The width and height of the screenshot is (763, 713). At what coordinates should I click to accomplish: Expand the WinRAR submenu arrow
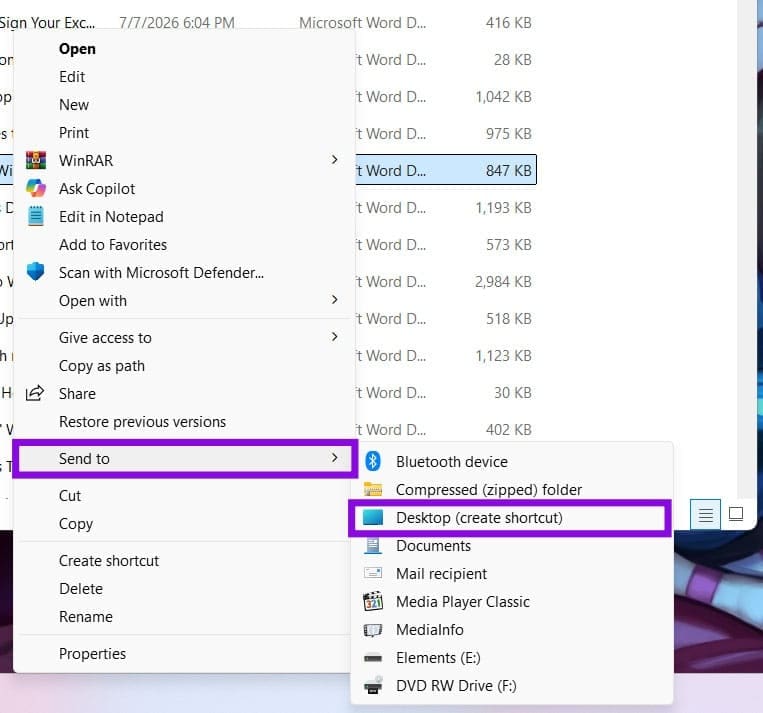[x=334, y=160]
